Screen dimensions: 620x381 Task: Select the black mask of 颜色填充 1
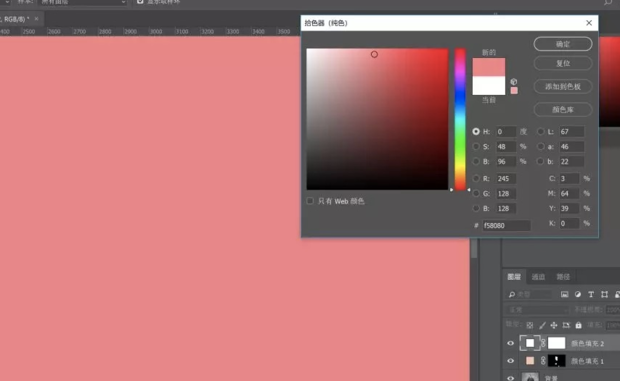coord(556,360)
